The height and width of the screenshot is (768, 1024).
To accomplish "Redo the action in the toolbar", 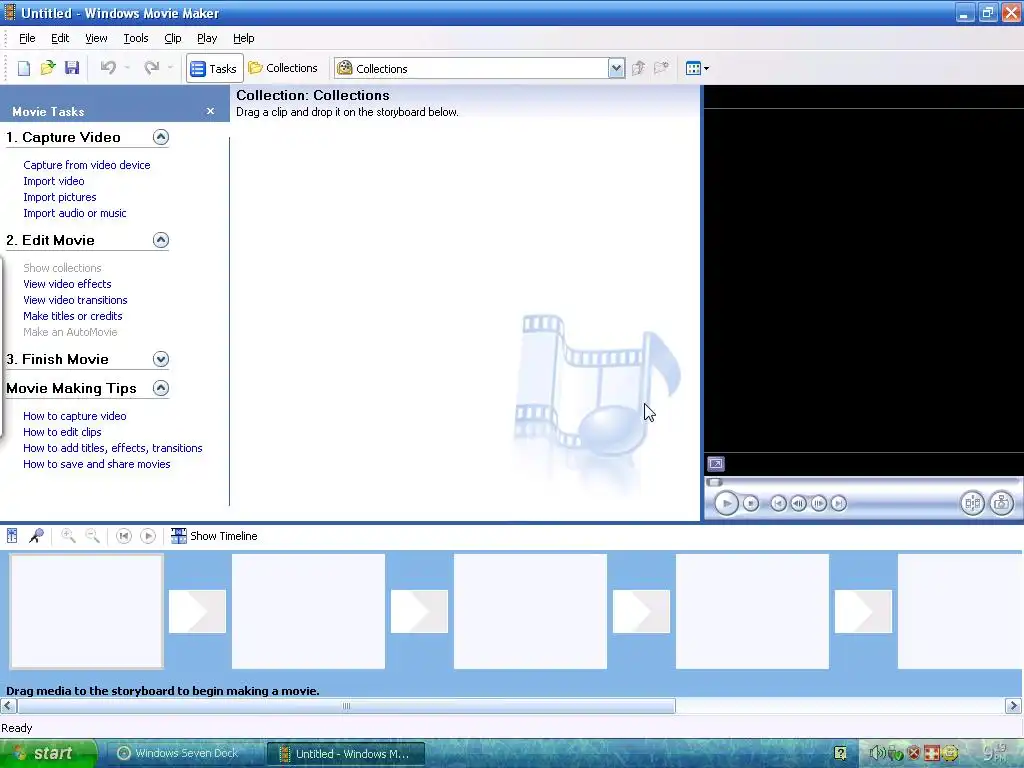I will pos(152,68).
